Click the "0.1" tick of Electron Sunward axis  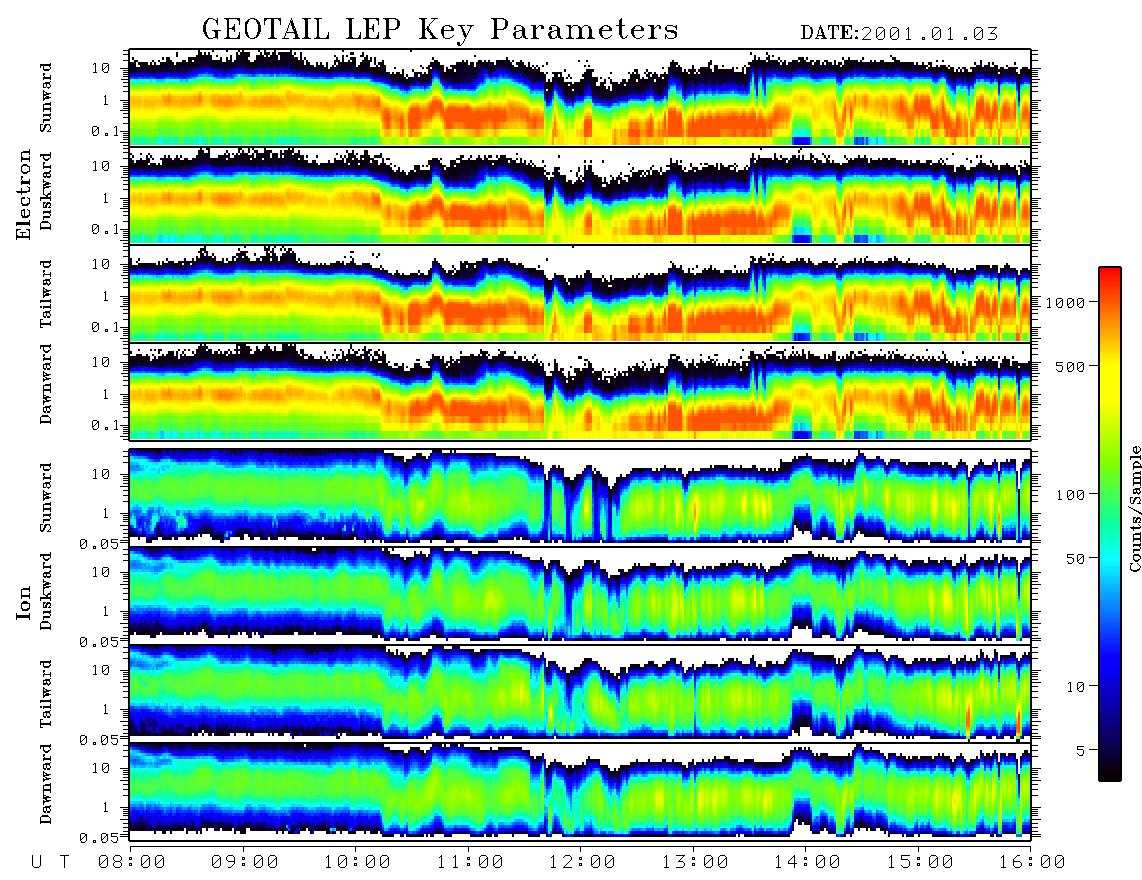click(x=105, y=132)
